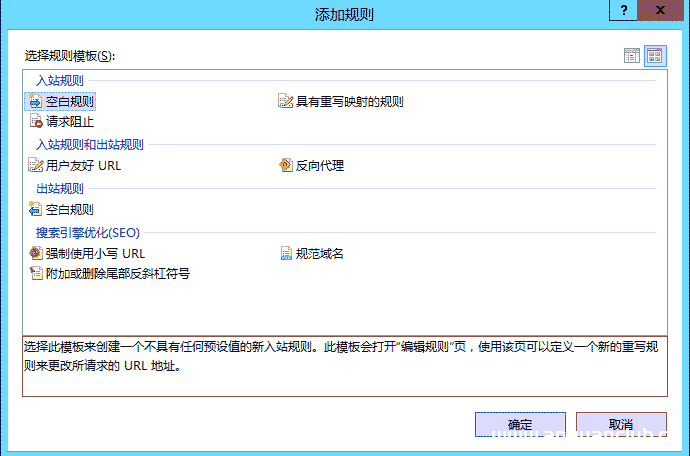Click the 入站规则 group header
The image size is (690, 456).
60,81
